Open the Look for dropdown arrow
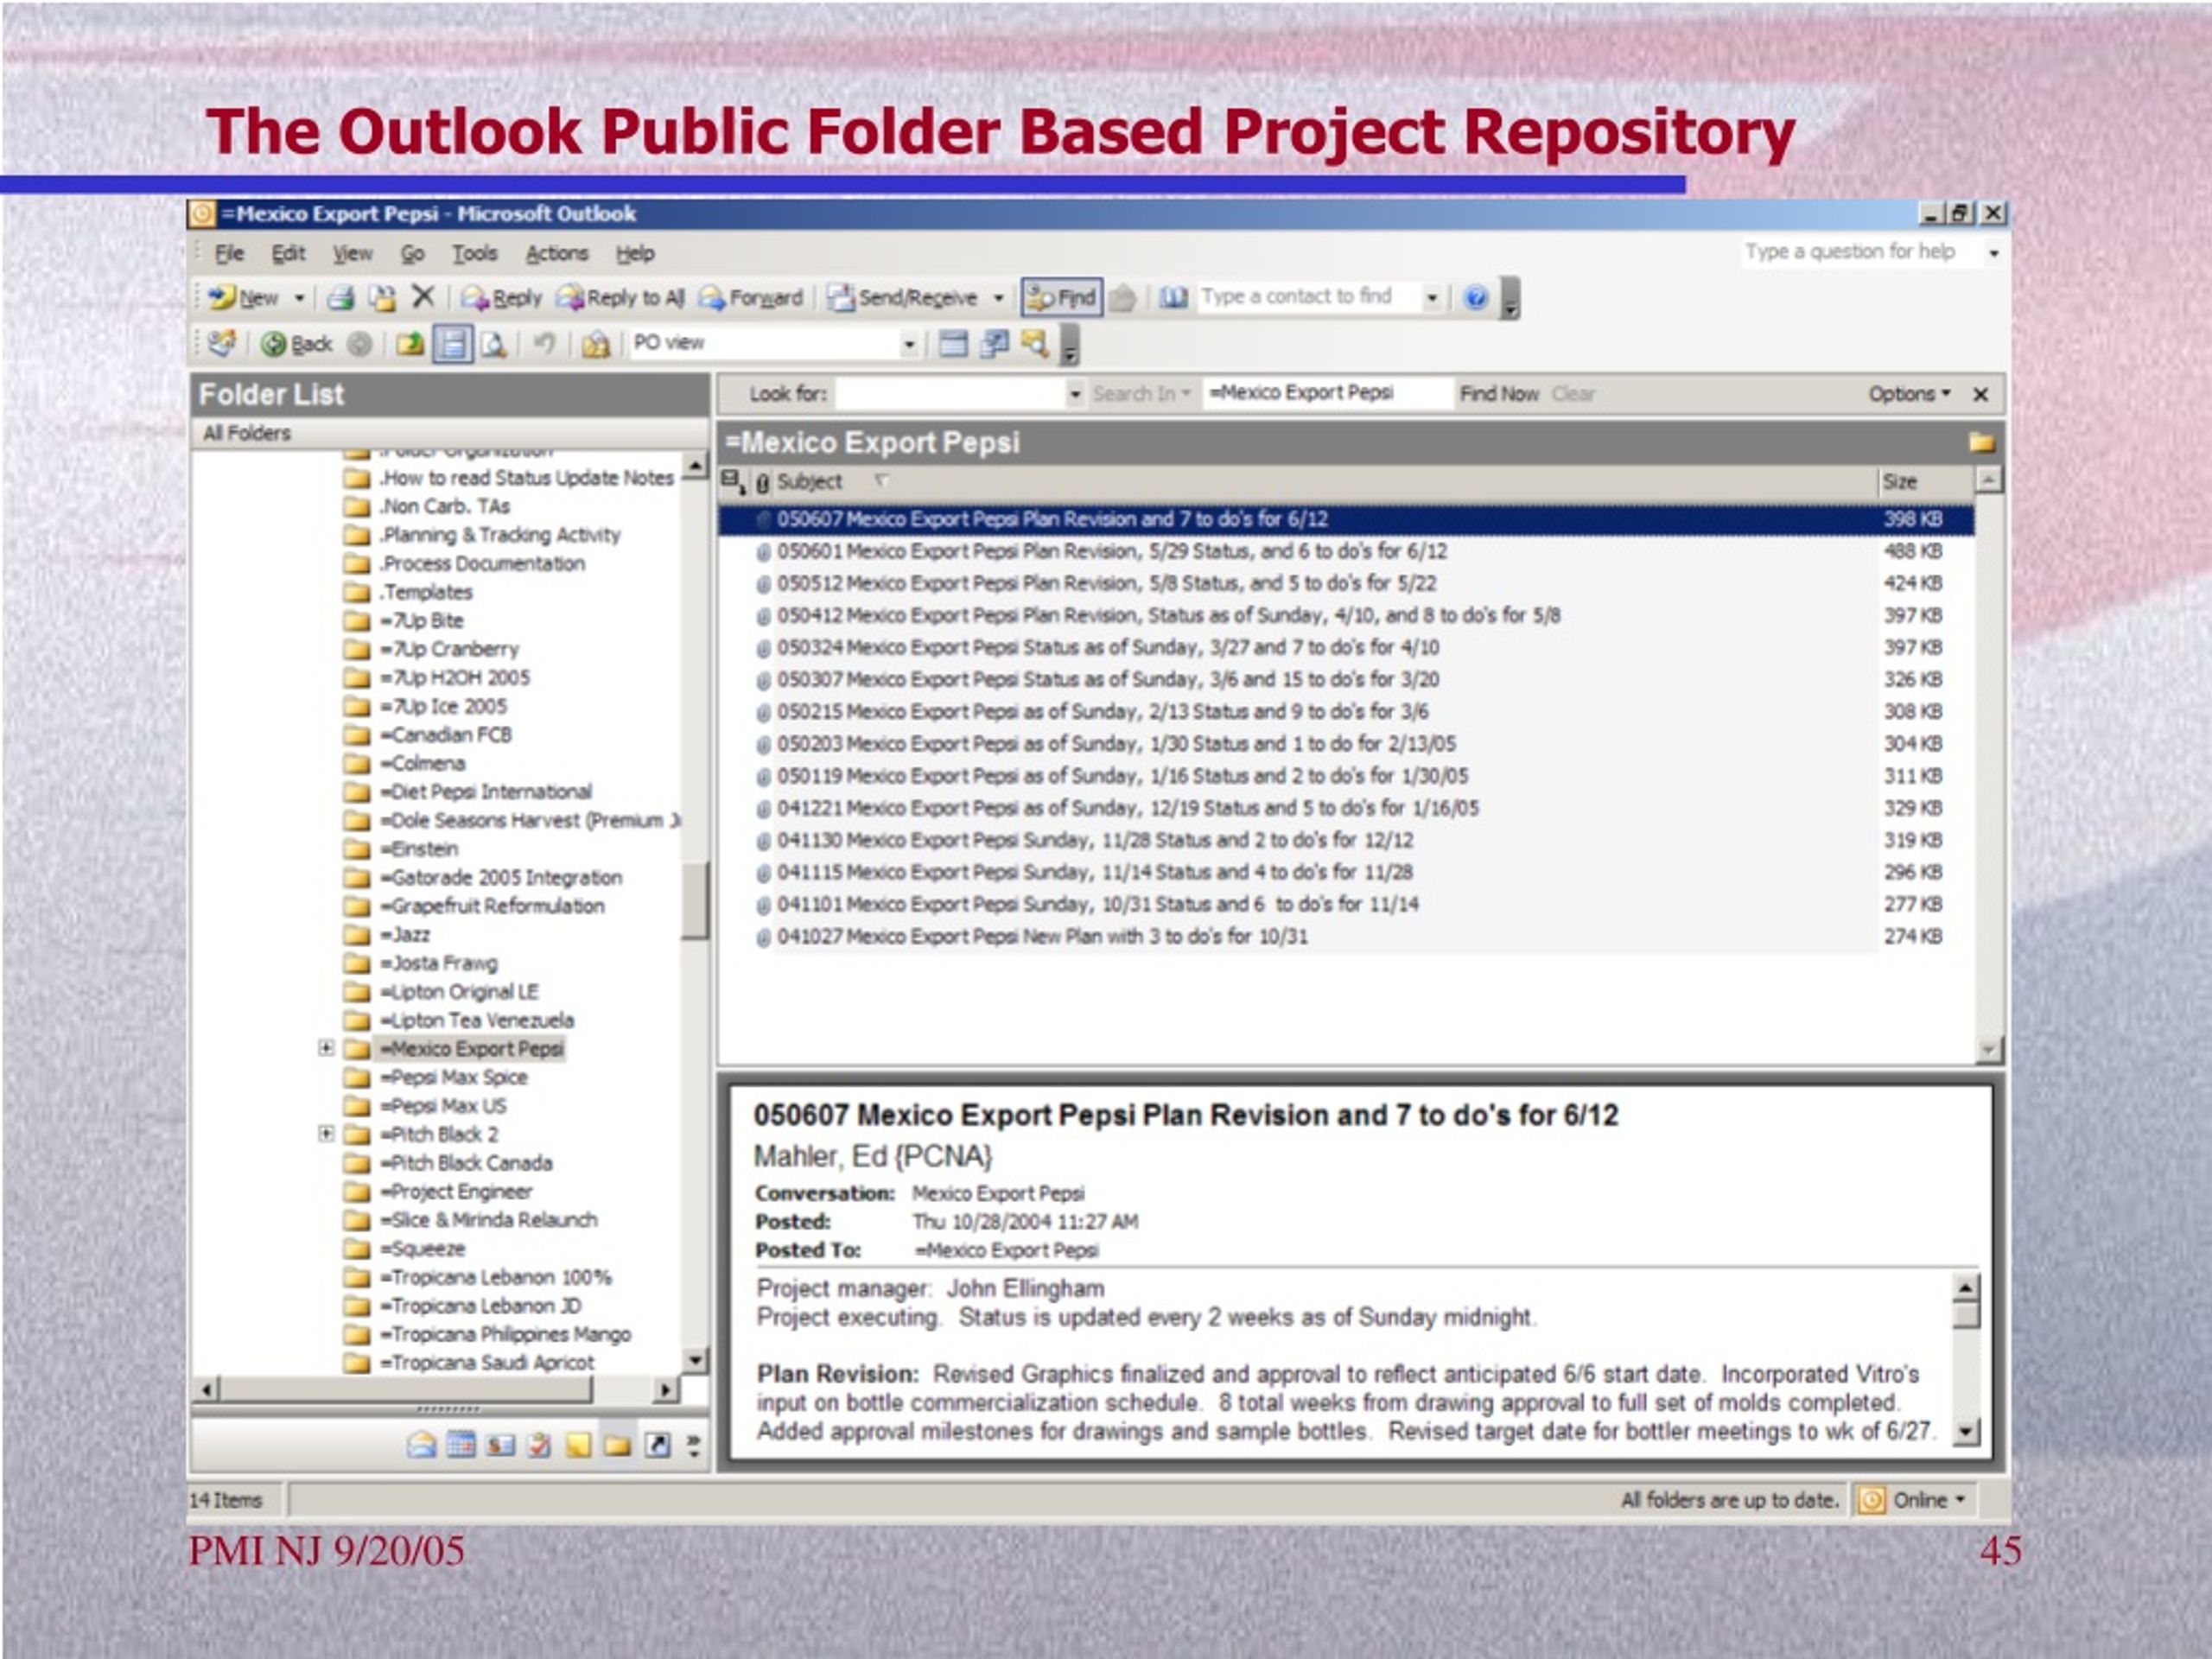 point(1075,394)
